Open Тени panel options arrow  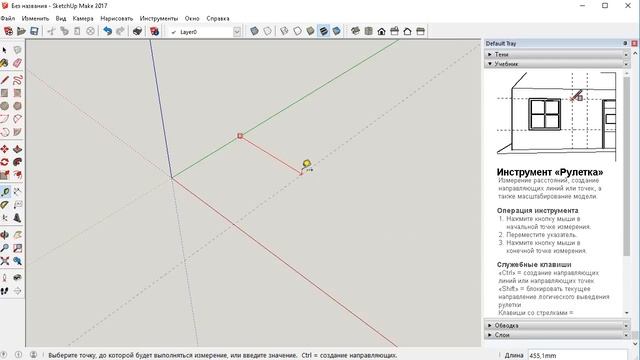point(626,54)
